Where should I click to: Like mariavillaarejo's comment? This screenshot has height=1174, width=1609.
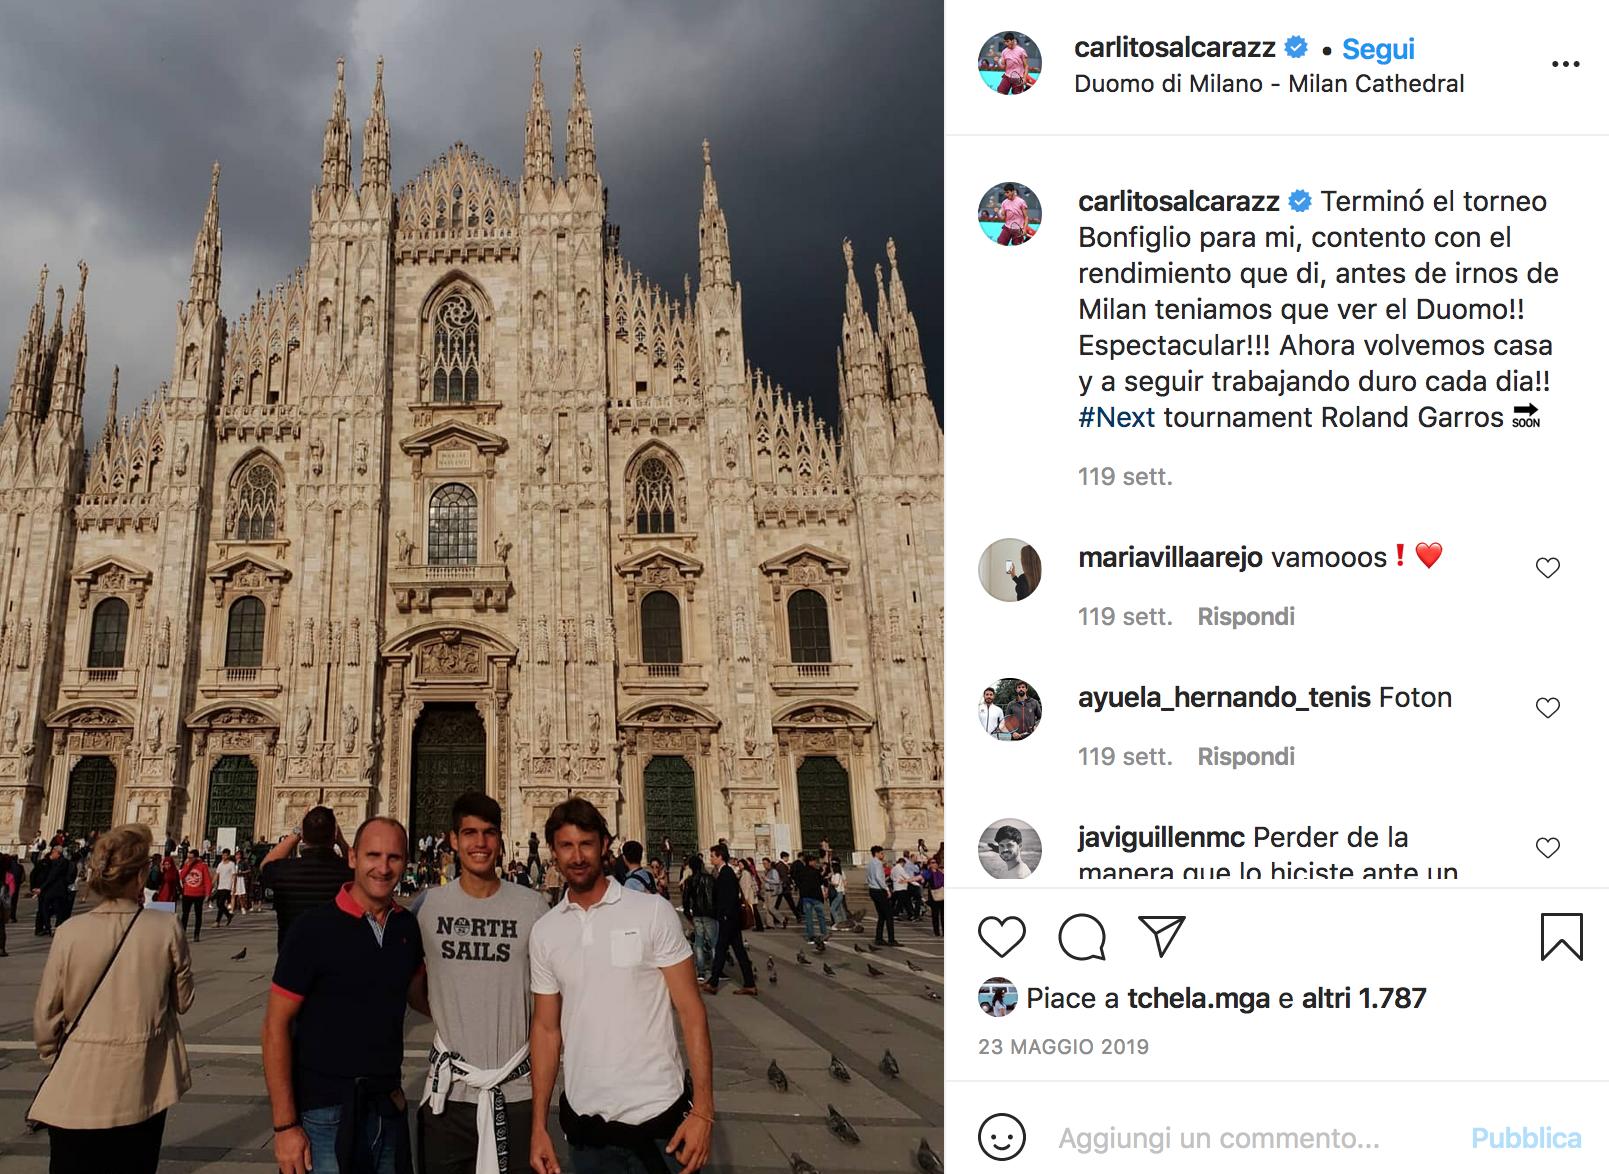point(1547,567)
